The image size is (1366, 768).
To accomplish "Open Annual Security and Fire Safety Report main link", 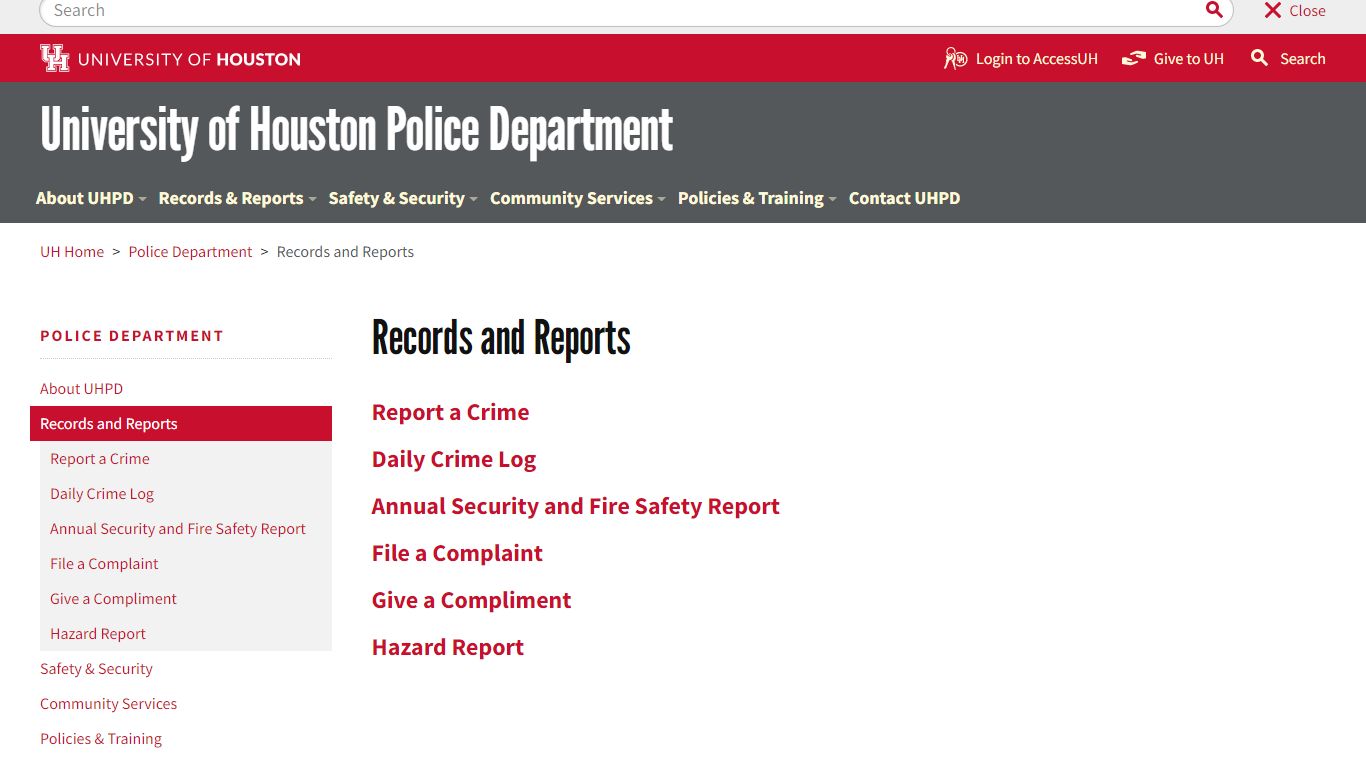I will [x=575, y=506].
